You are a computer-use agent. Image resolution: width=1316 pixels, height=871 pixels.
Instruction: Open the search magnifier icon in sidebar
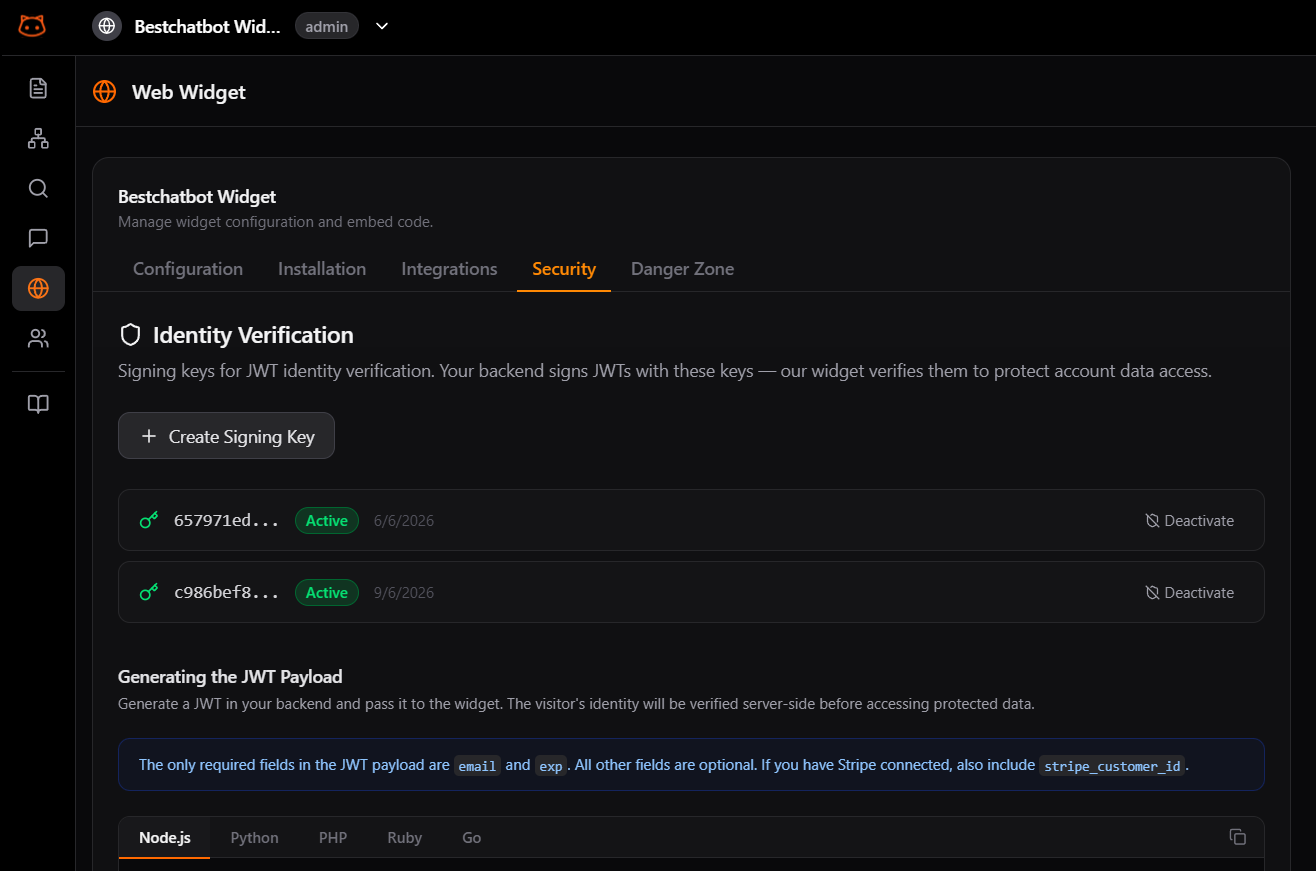[38, 188]
